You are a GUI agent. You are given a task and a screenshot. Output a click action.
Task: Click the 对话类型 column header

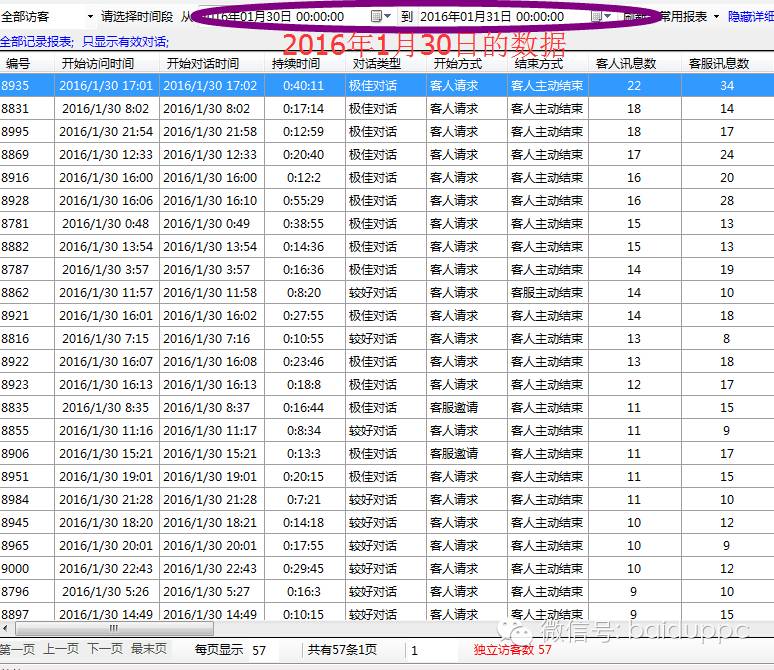[376, 63]
